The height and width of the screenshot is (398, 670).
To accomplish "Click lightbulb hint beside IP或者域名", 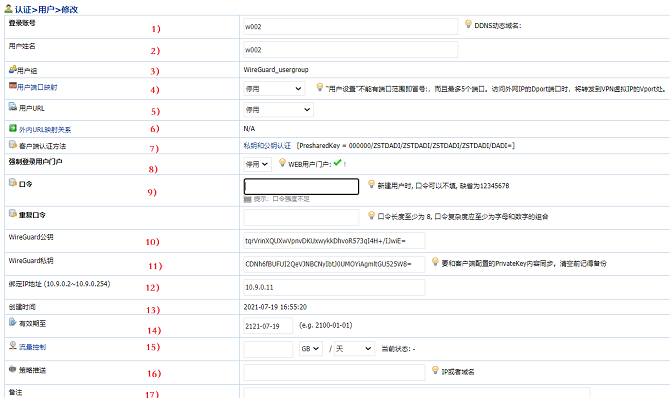I will click(435, 370).
